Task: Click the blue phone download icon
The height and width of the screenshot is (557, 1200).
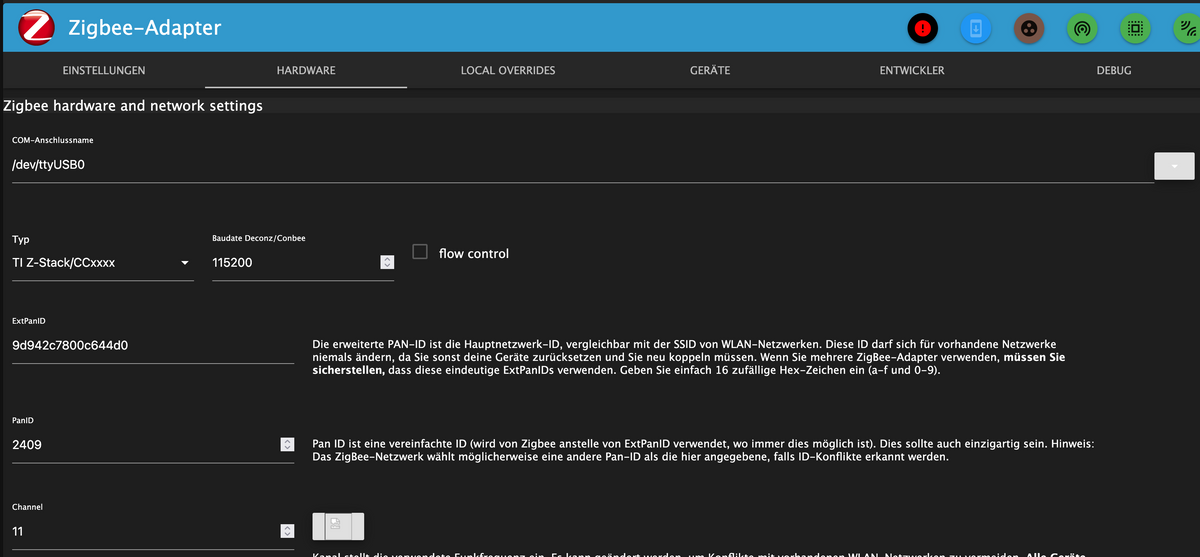Action: pos(976,29)
